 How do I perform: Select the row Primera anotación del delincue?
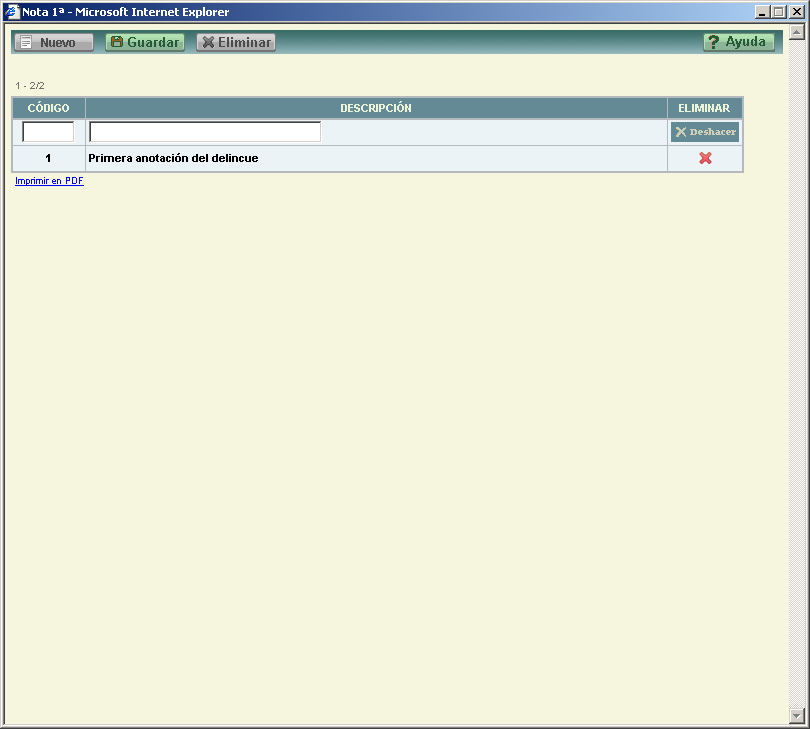tap(172, 158)
